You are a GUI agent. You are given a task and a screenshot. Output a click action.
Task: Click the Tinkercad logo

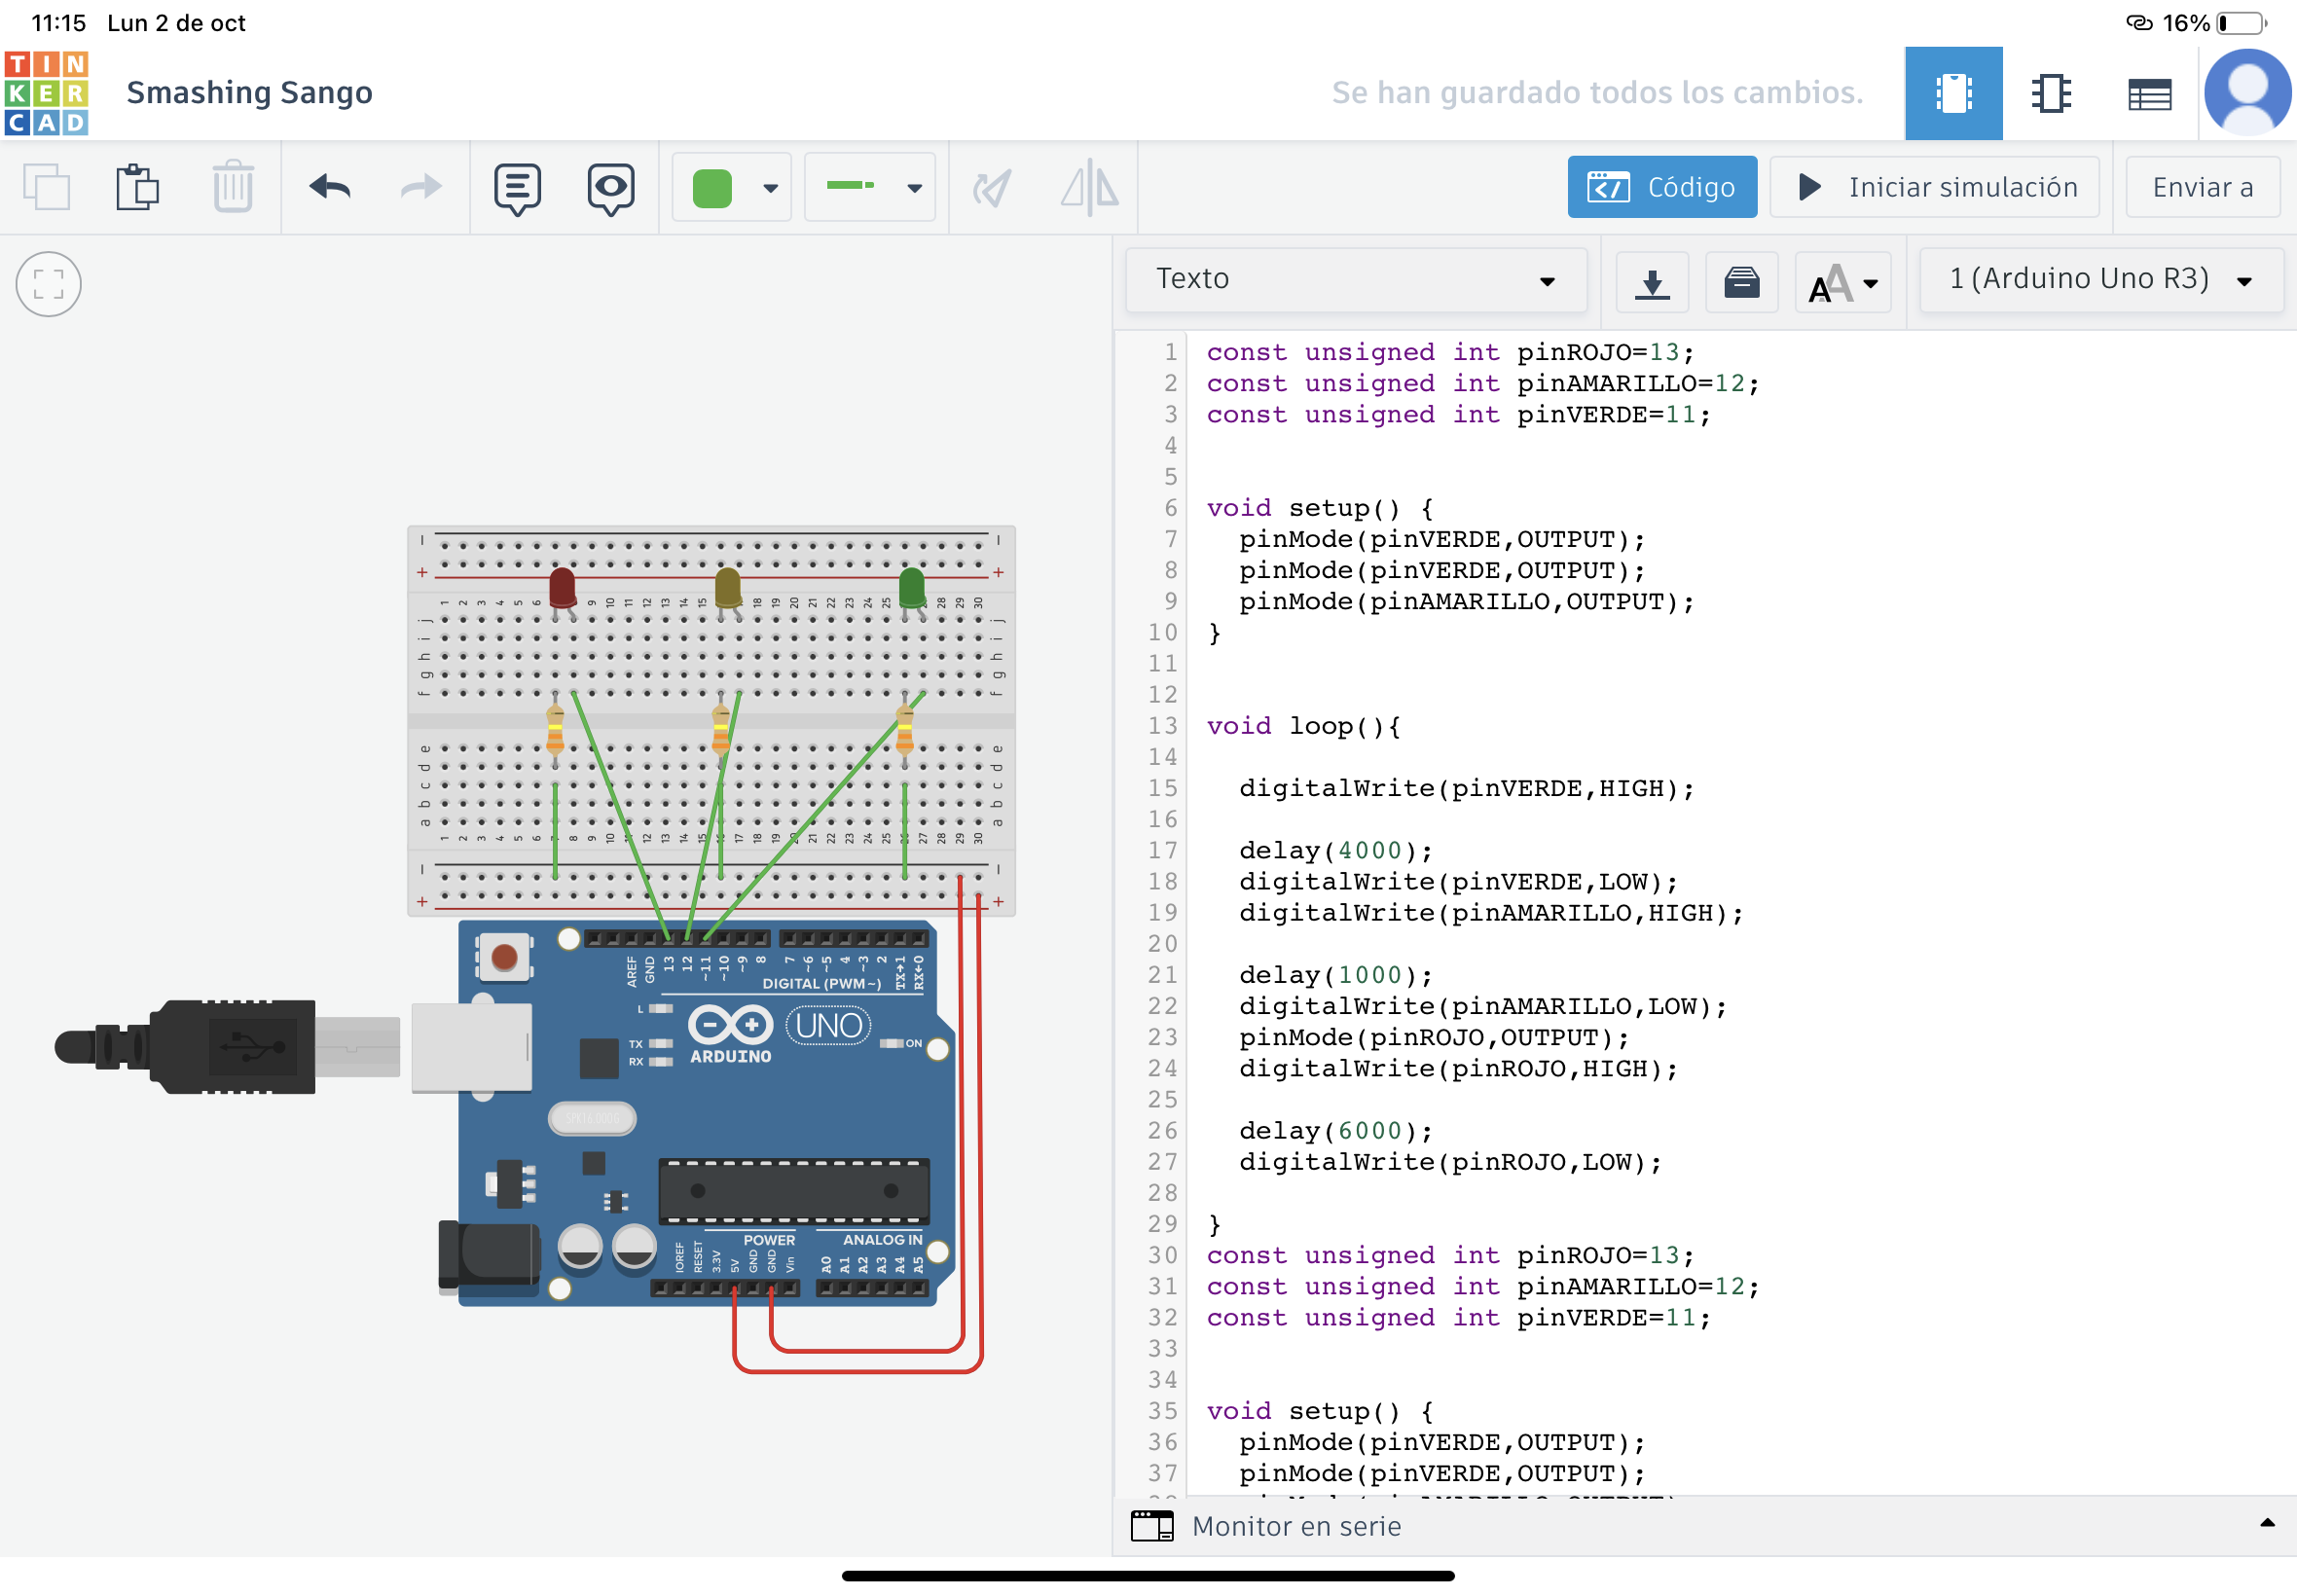pos(46,93)
